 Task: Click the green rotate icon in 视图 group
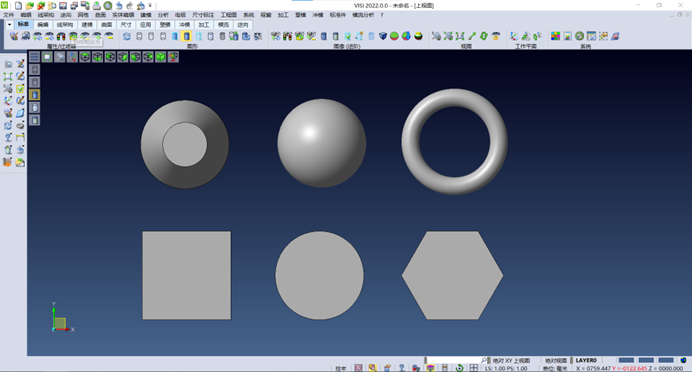pyautogui.click(x=484, y=36)
